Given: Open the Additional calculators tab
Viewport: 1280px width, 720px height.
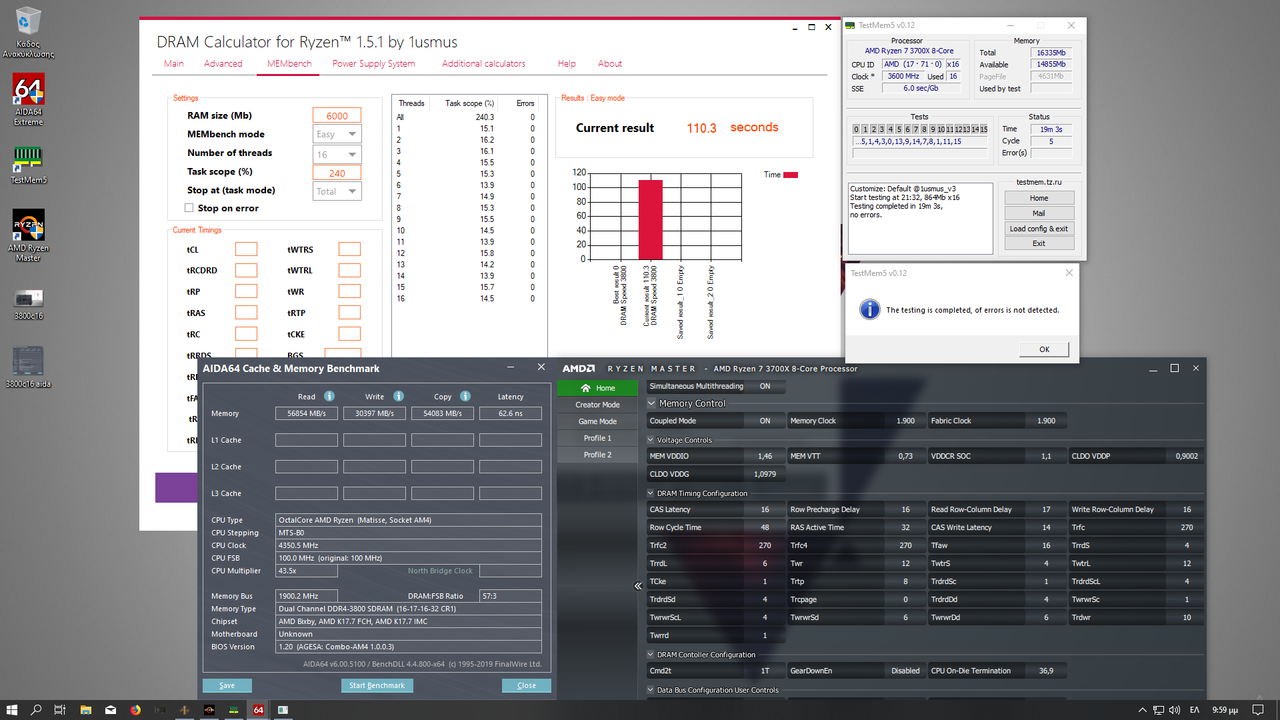Looking at the screenshot, I should pos(484,63).
